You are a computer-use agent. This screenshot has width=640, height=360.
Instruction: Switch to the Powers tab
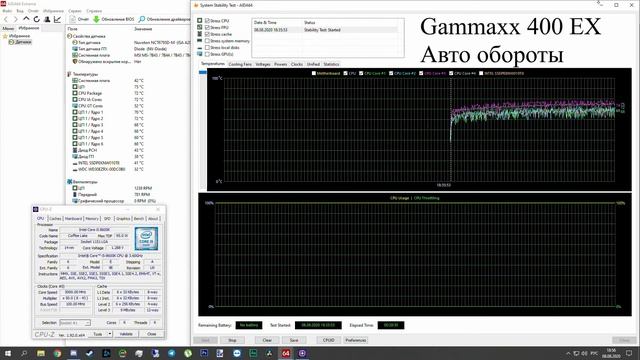pyautogui.click(x=281, y=64)
